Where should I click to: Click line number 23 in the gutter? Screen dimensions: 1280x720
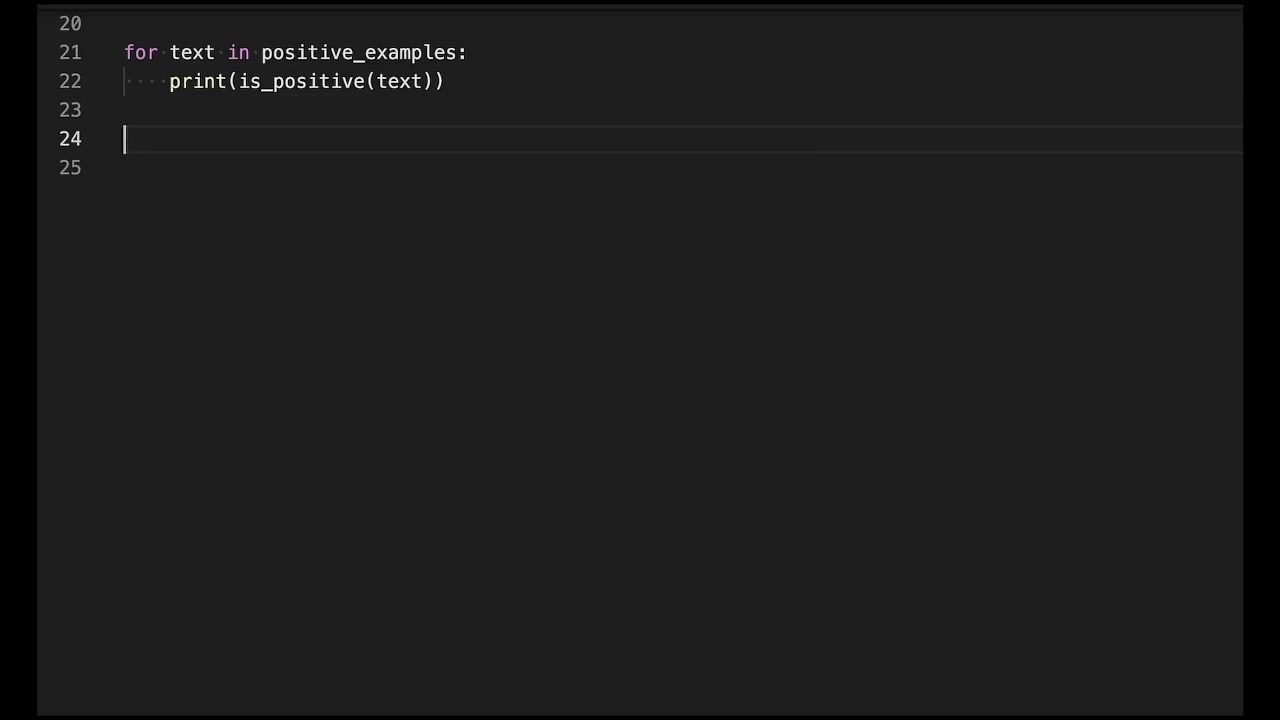point(70,110)
